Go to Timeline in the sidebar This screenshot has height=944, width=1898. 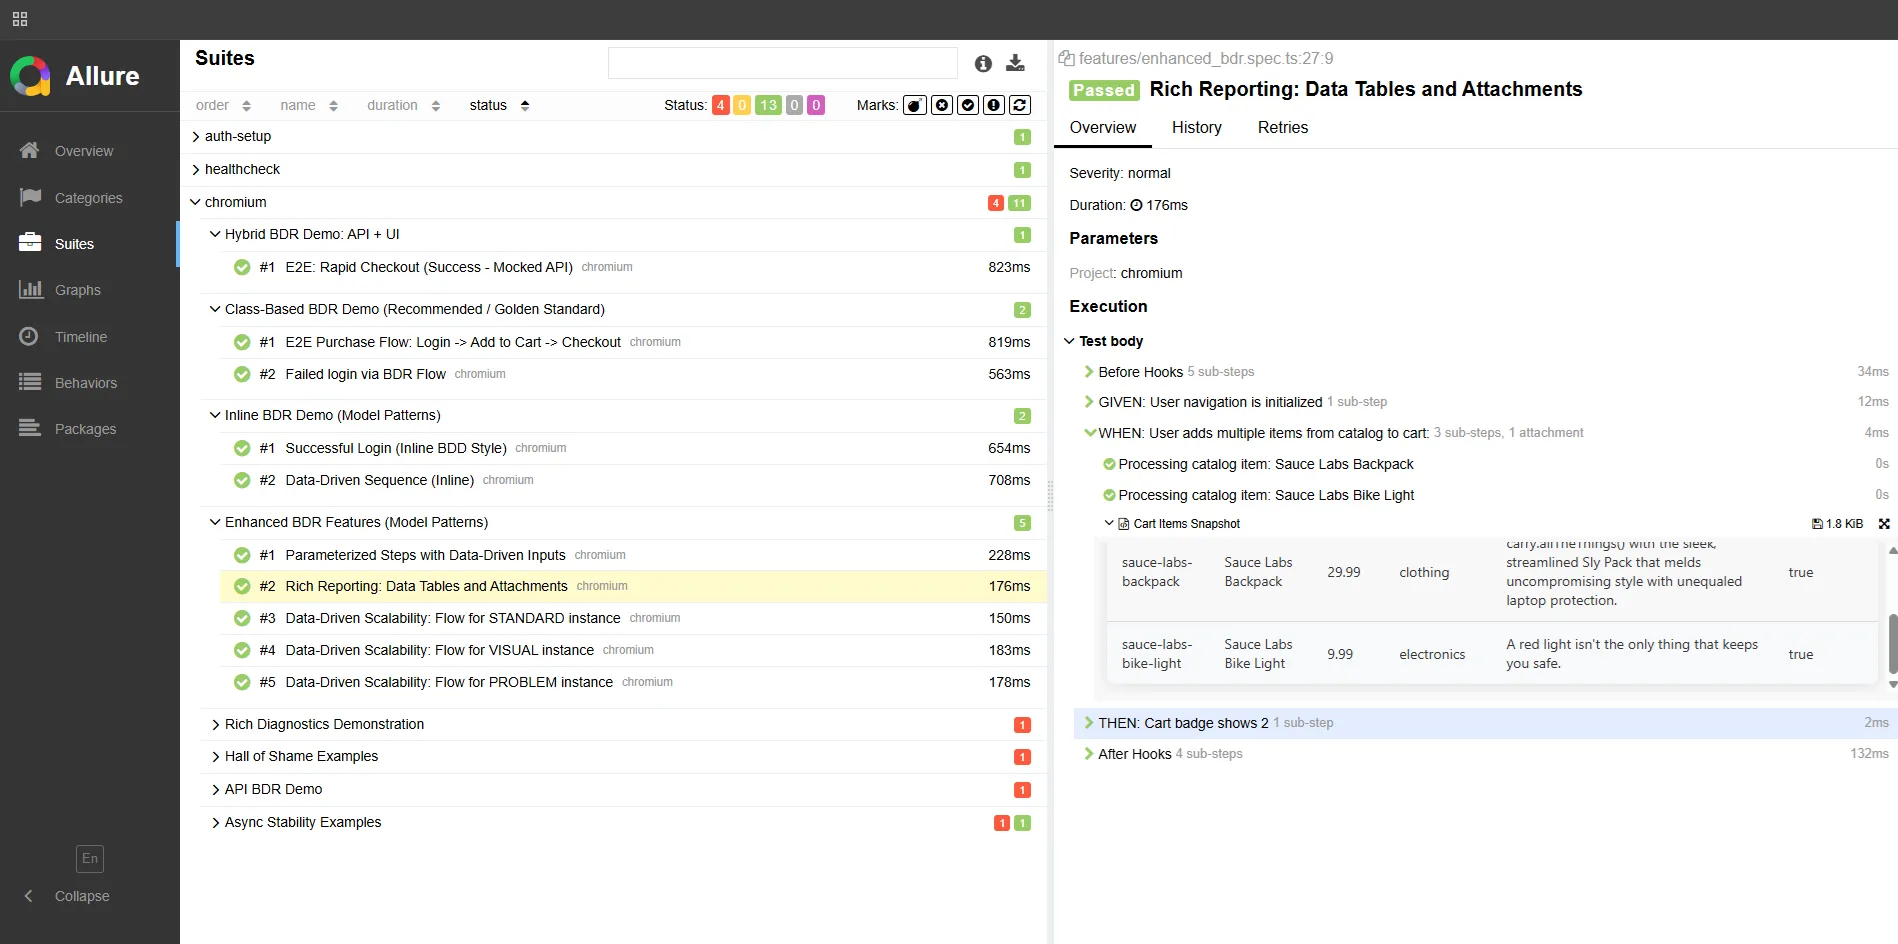coord(80,337)
